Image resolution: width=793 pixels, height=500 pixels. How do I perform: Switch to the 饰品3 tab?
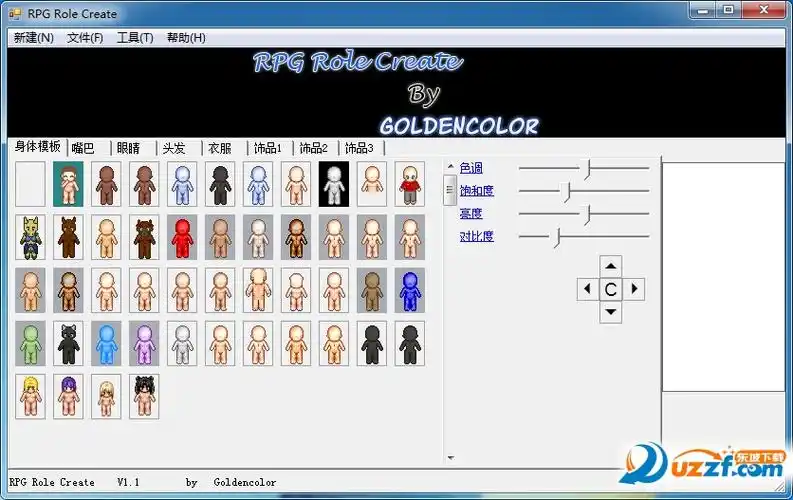(x=361, y=148)
